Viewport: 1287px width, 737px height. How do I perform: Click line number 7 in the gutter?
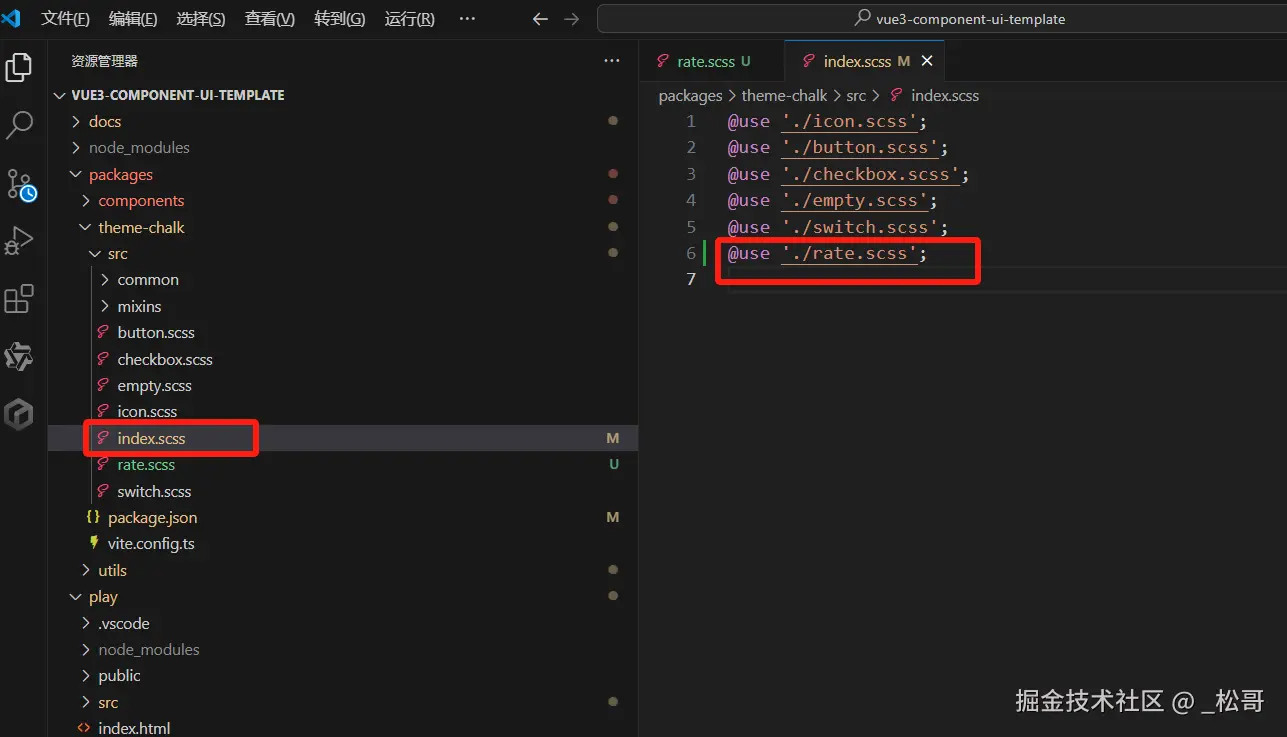690,279
